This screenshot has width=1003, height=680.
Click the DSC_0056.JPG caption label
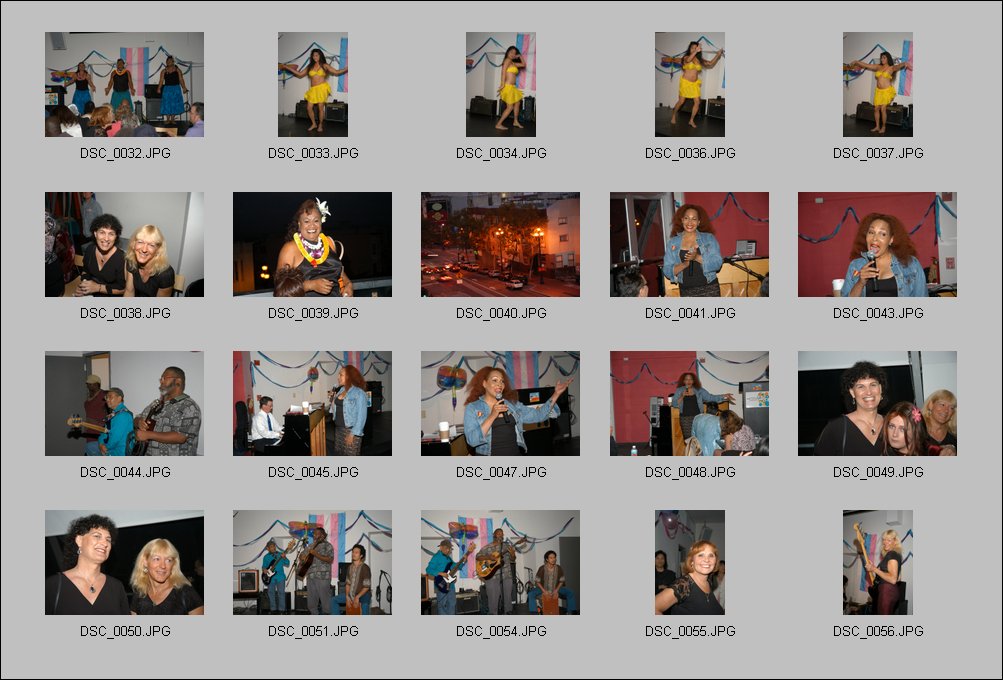coord(878,631)
